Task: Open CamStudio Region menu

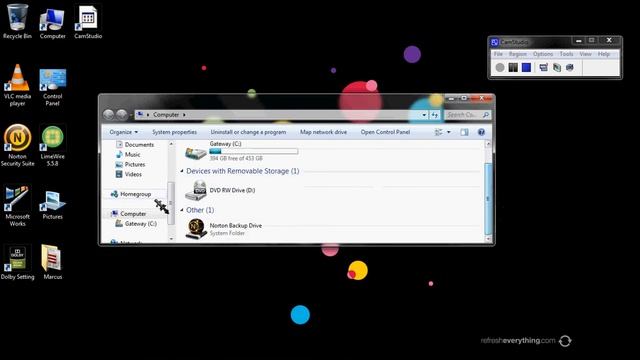Action: pos(518,54)
